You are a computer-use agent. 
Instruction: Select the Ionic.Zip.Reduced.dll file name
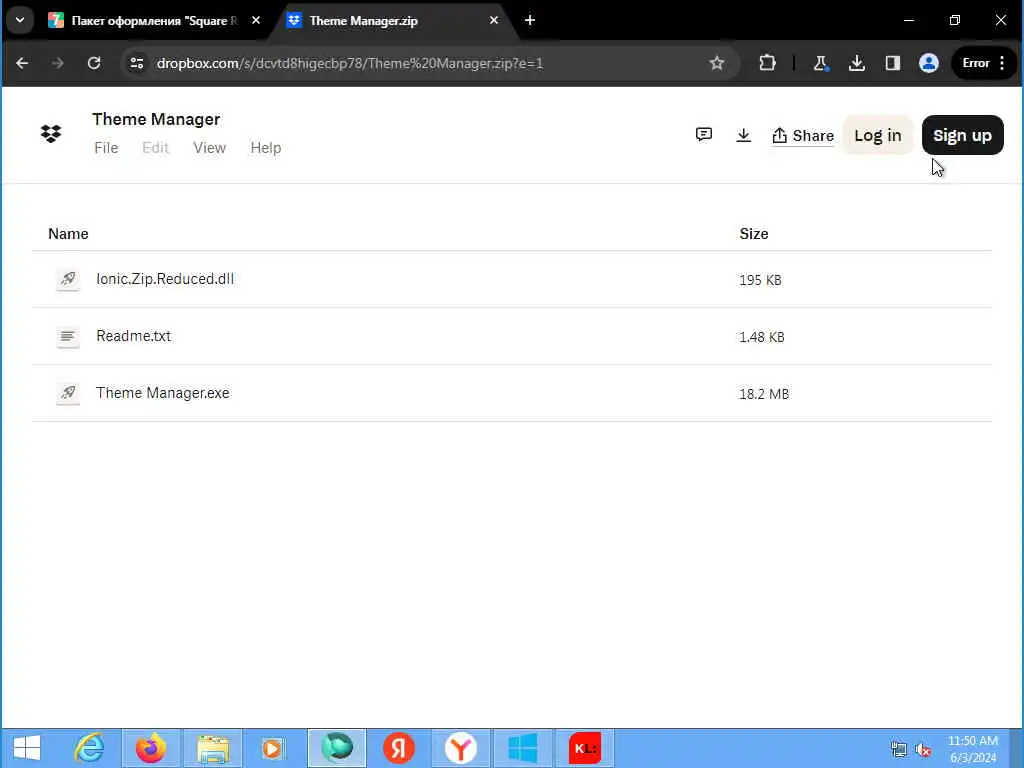pyautogui.click(x=165, y=279)
